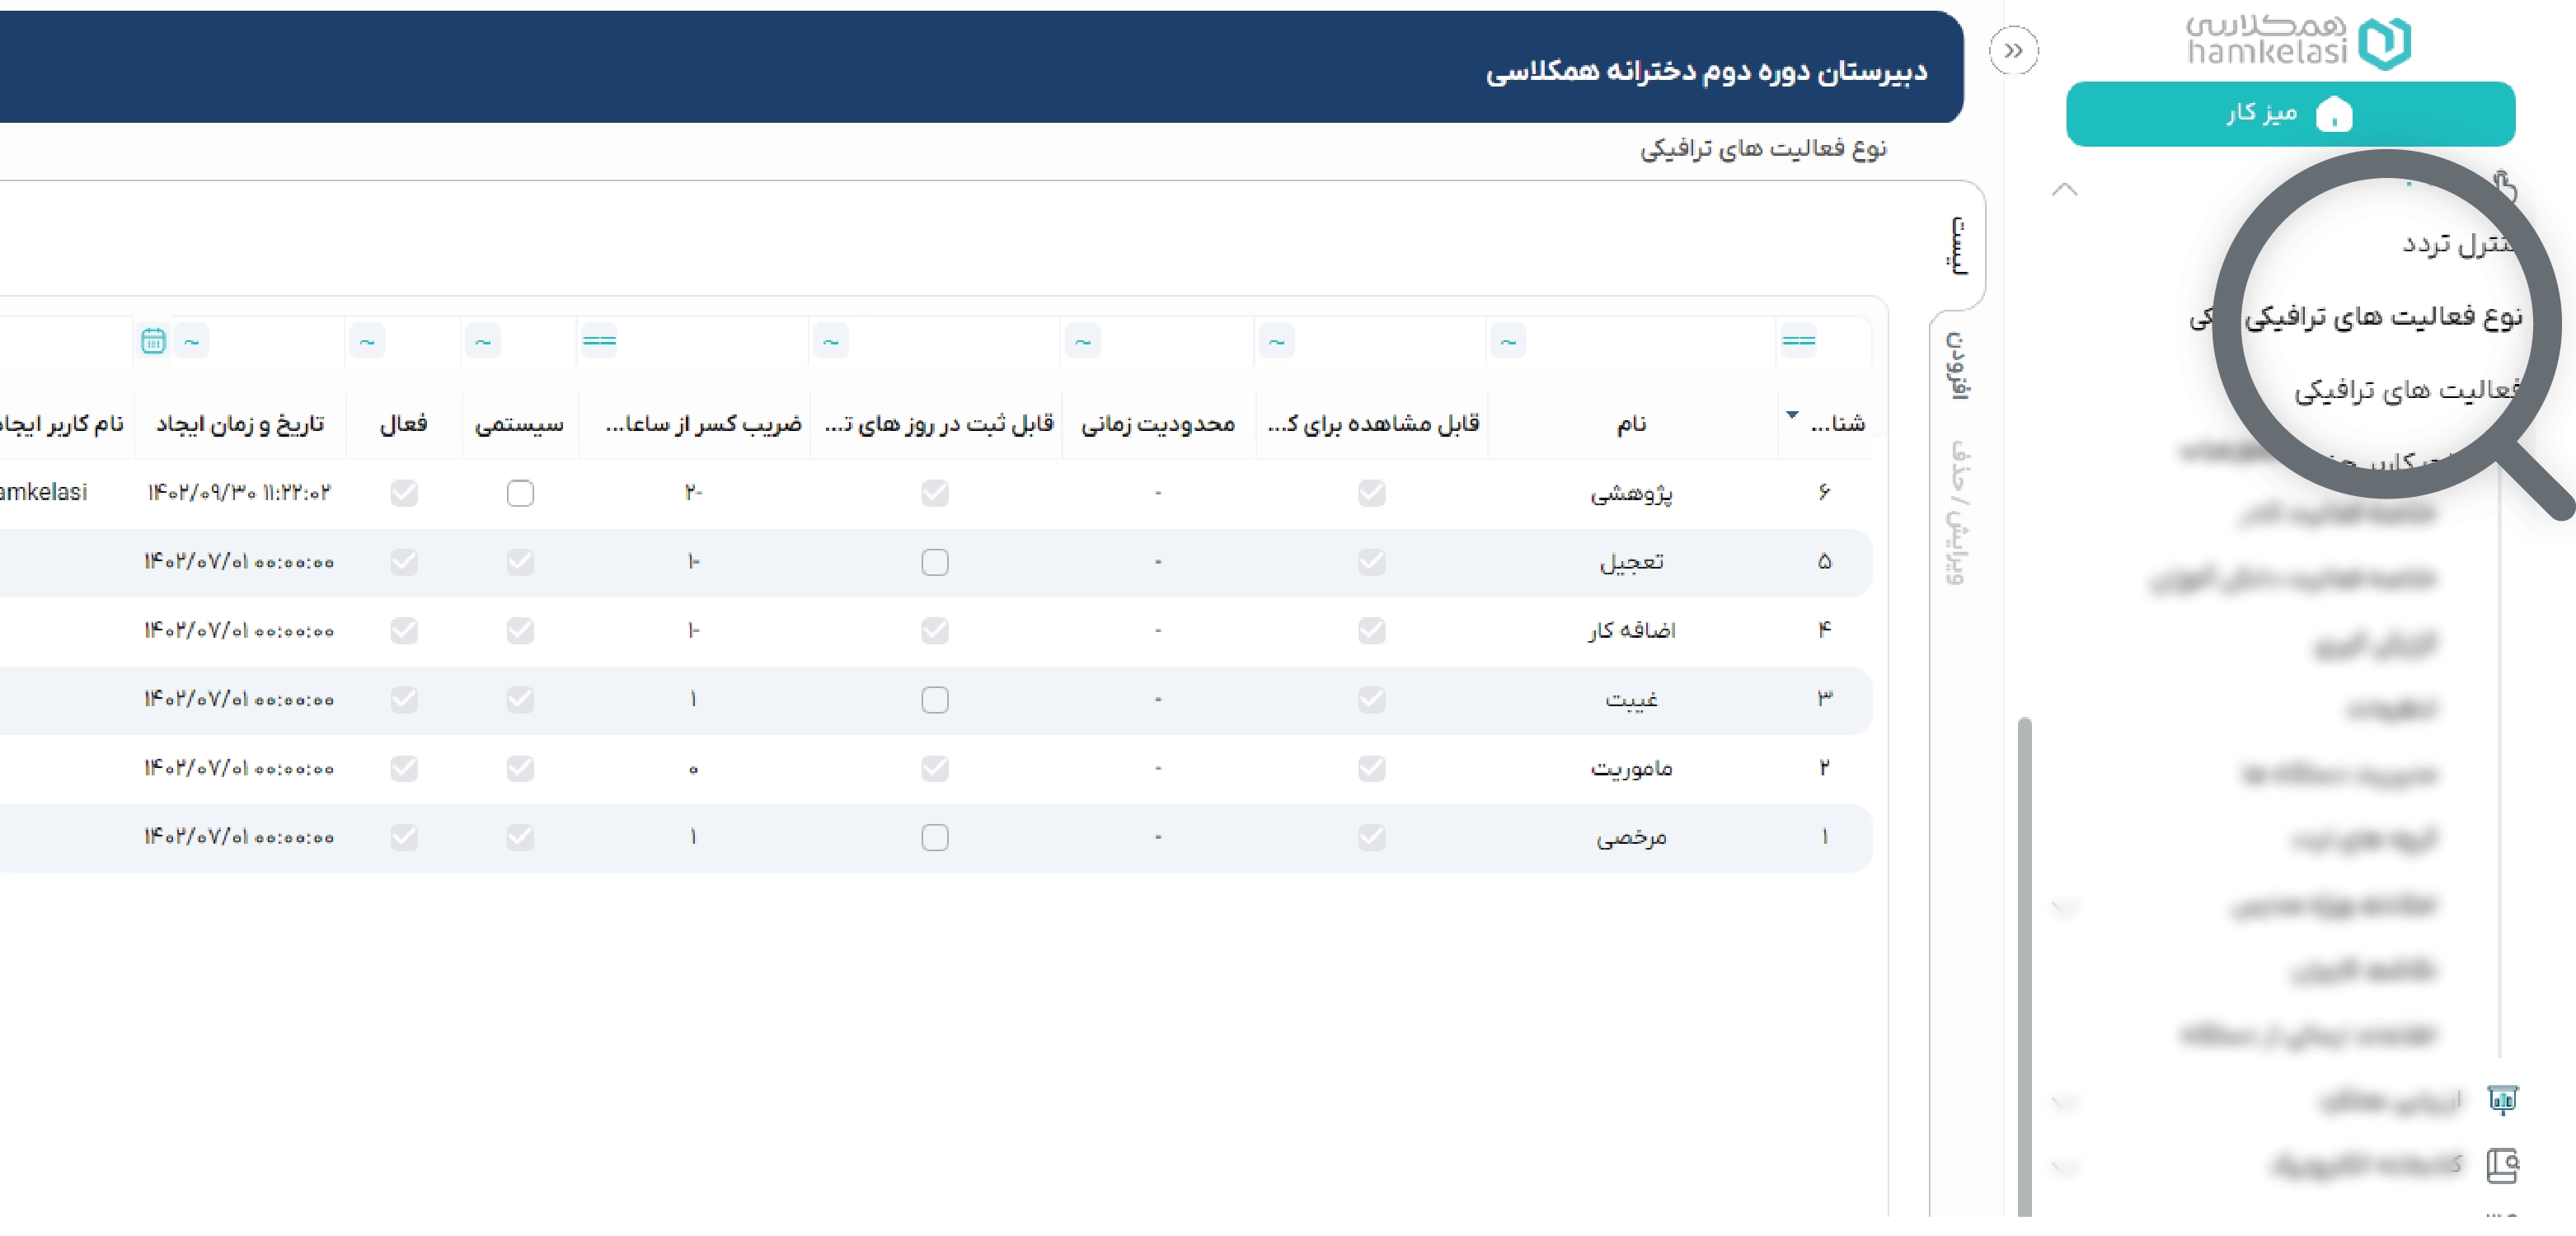This screenshot has height=1236, width=2576.
Task: Select the ماموریت row name
Action: [x=1631, y=768]
